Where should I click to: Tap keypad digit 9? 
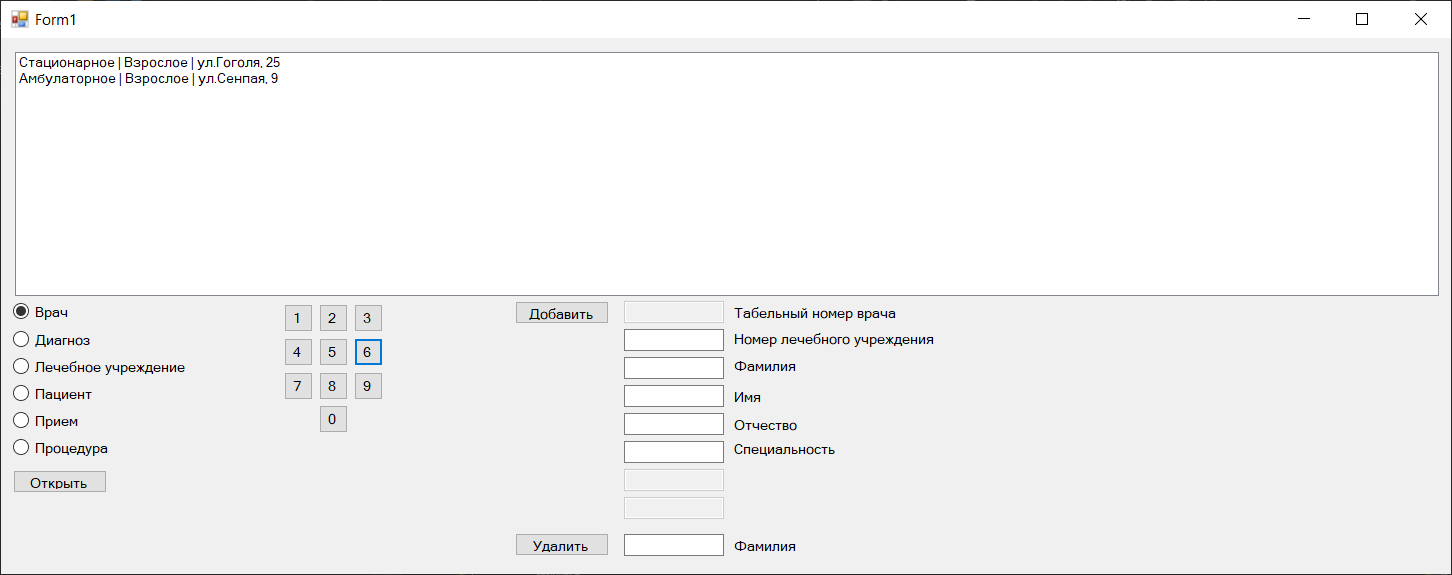368,385
